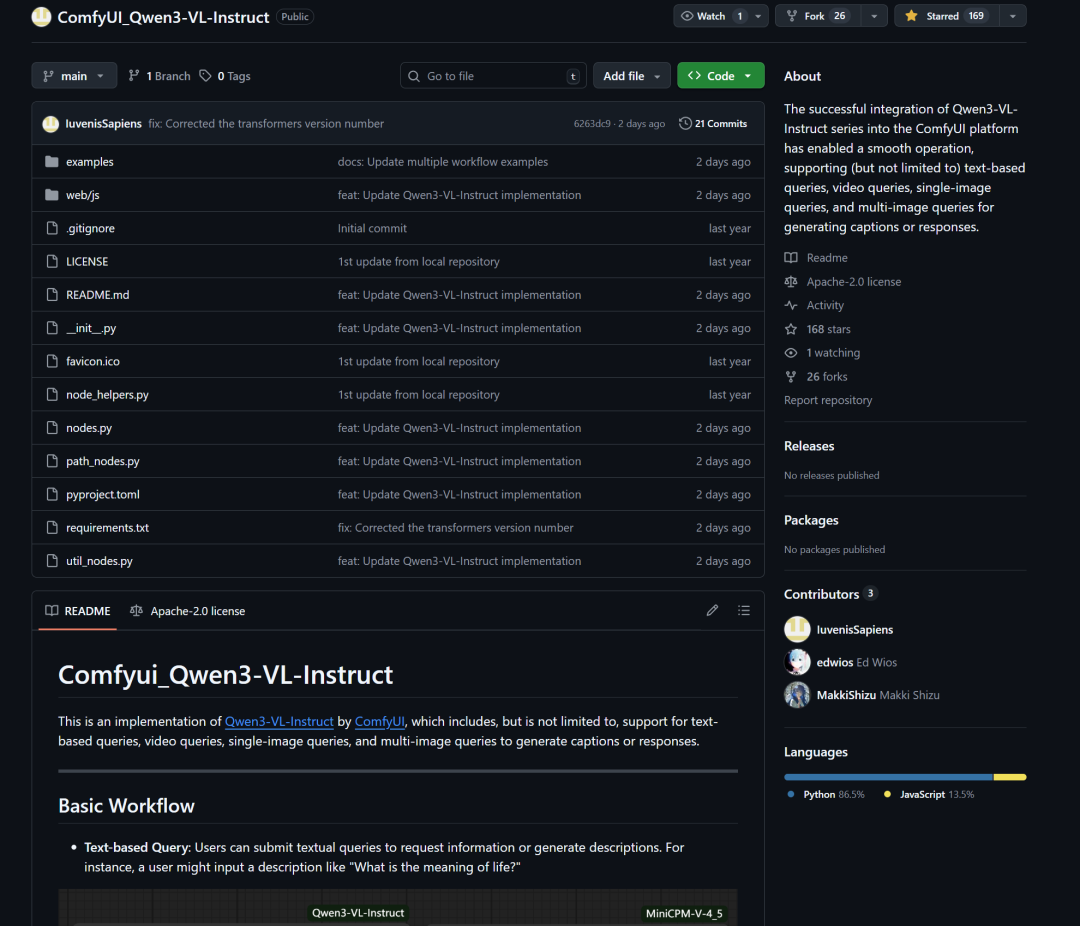Click the examples folder icon

point(52,162)
